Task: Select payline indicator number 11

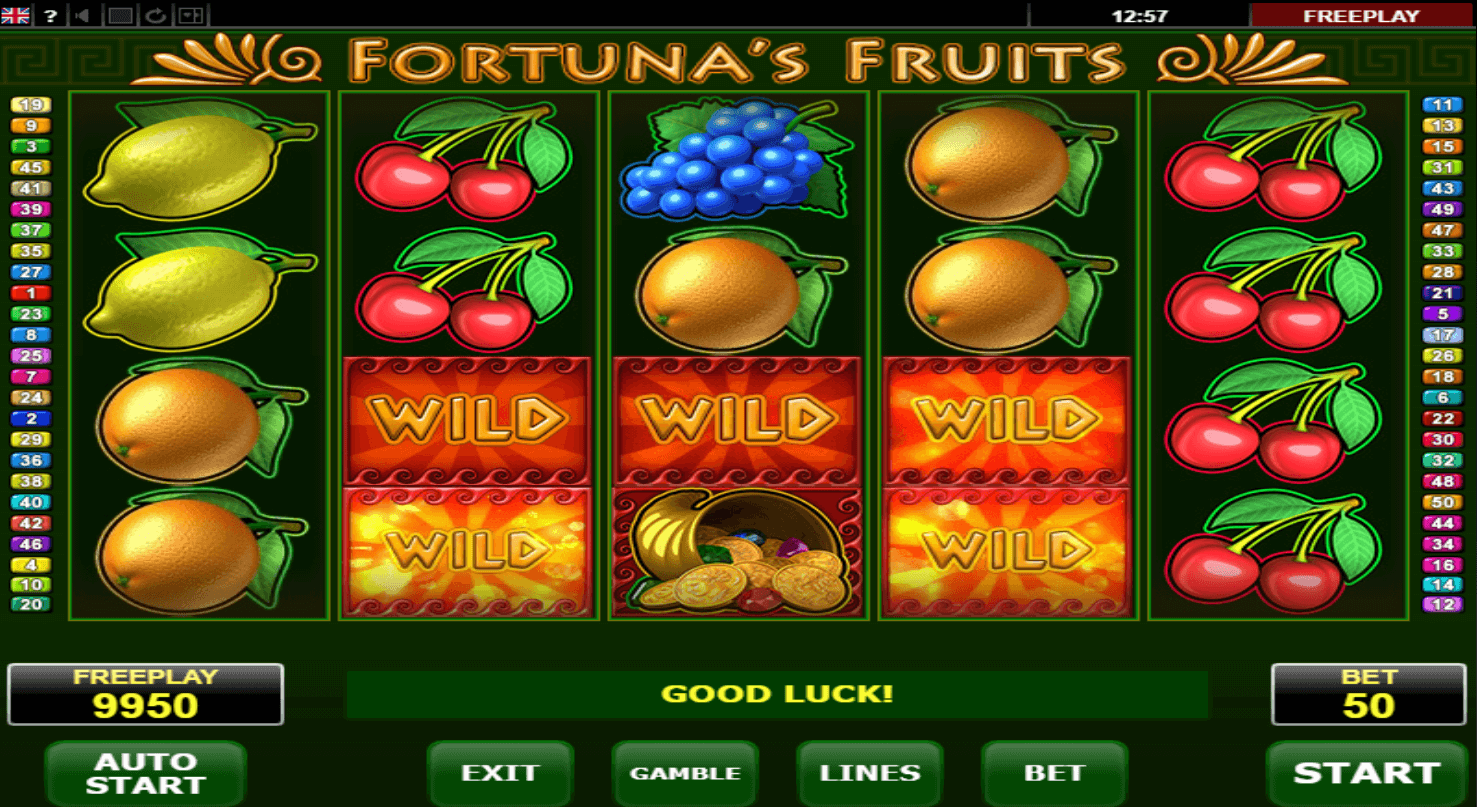Action: point(1442,105)
